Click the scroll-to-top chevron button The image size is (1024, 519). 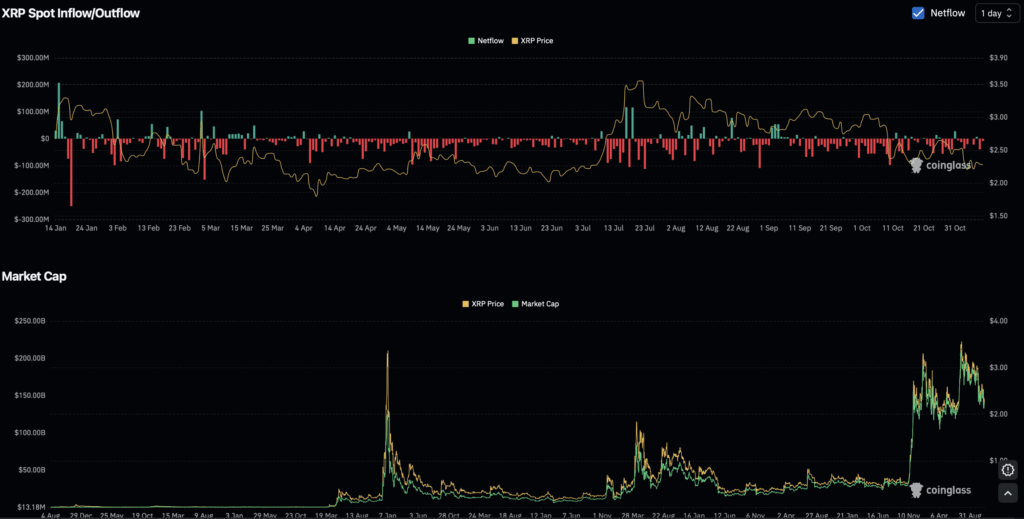click(1008, 493)
